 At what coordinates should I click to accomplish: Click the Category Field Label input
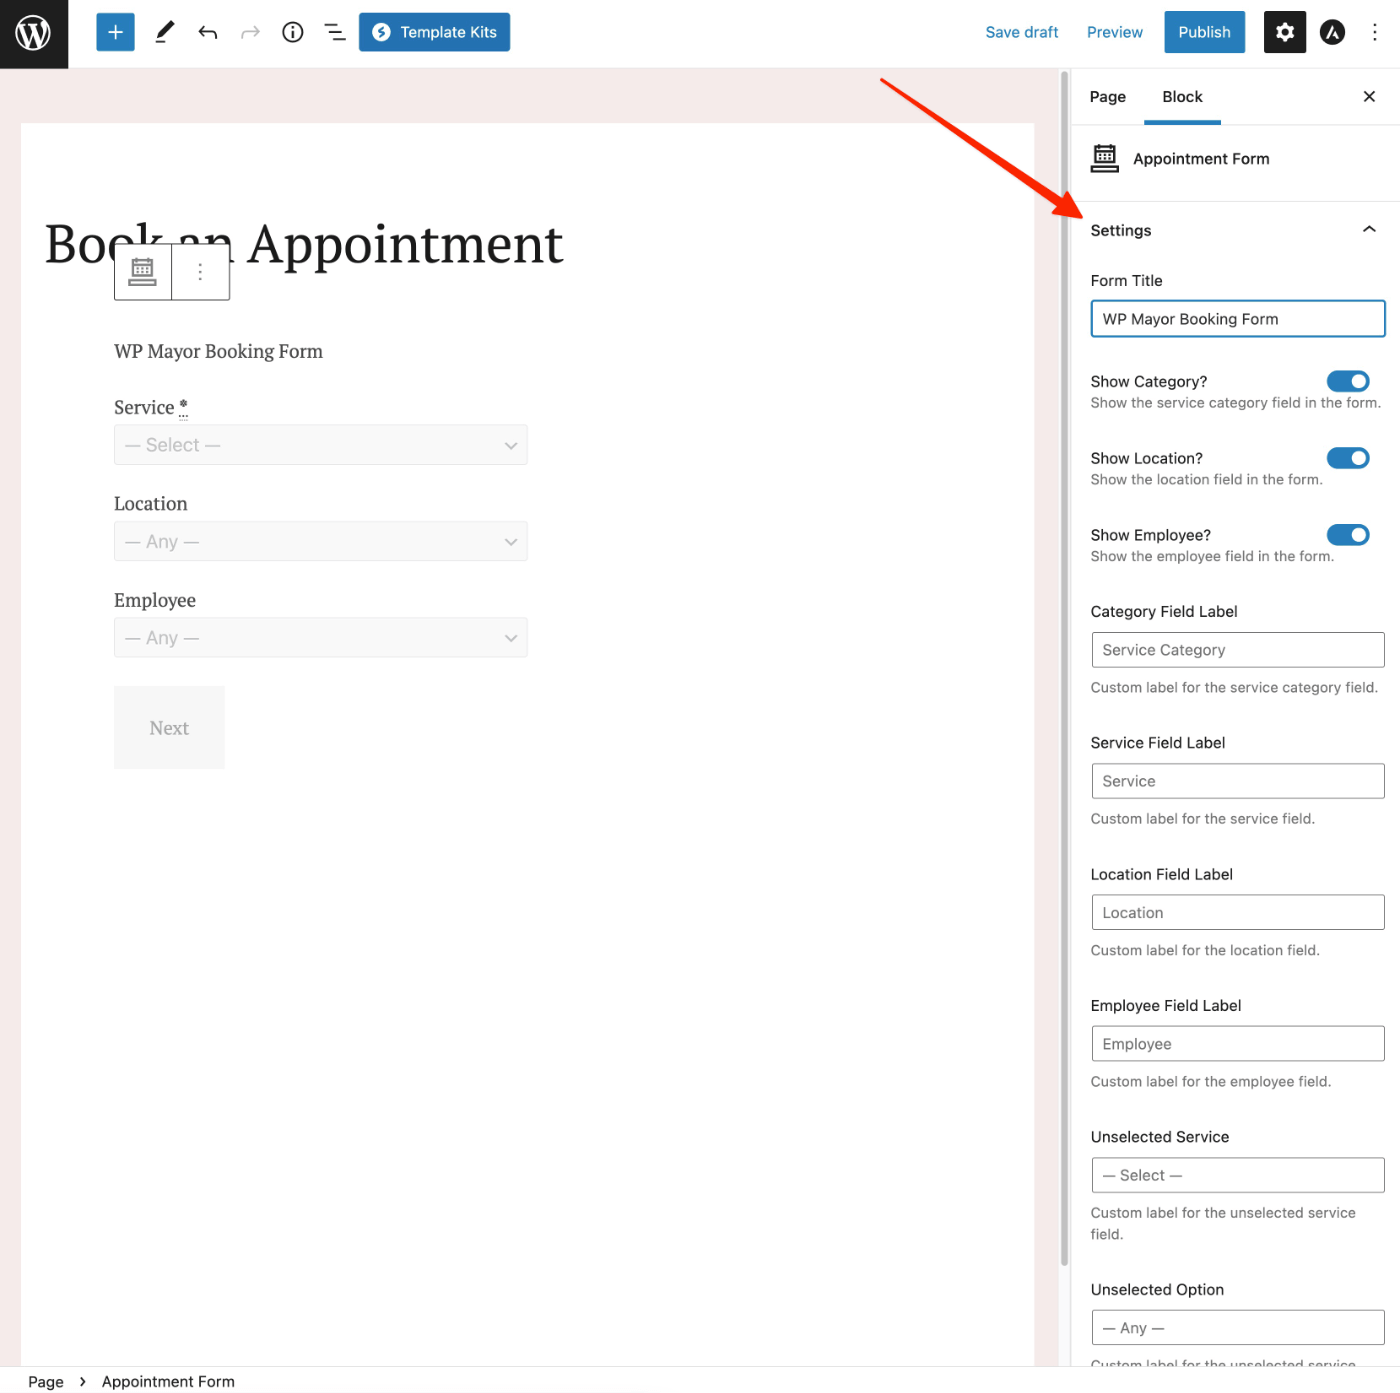[1238, 650]
